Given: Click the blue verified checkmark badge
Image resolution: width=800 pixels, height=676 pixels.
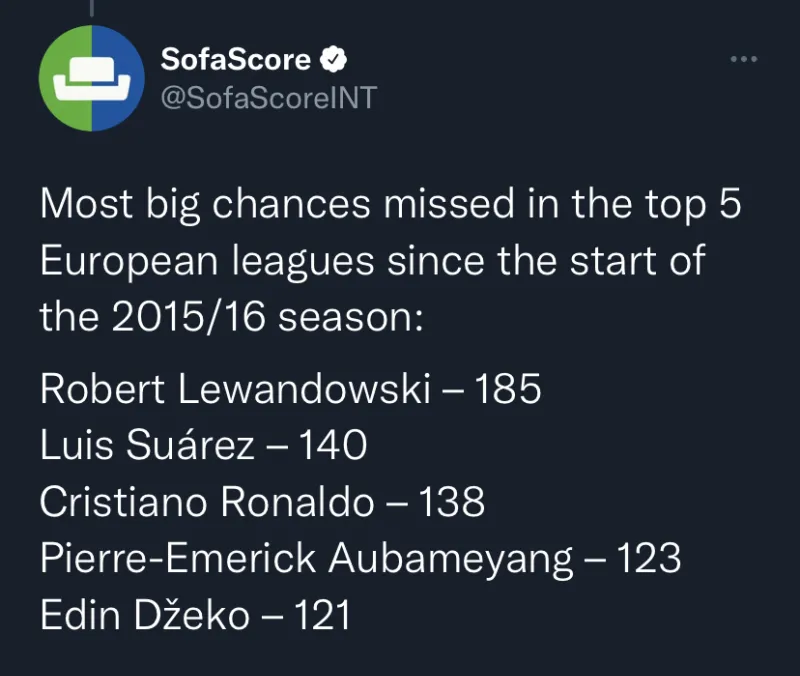Looking at the screenshot, I should tap(334, 59).
